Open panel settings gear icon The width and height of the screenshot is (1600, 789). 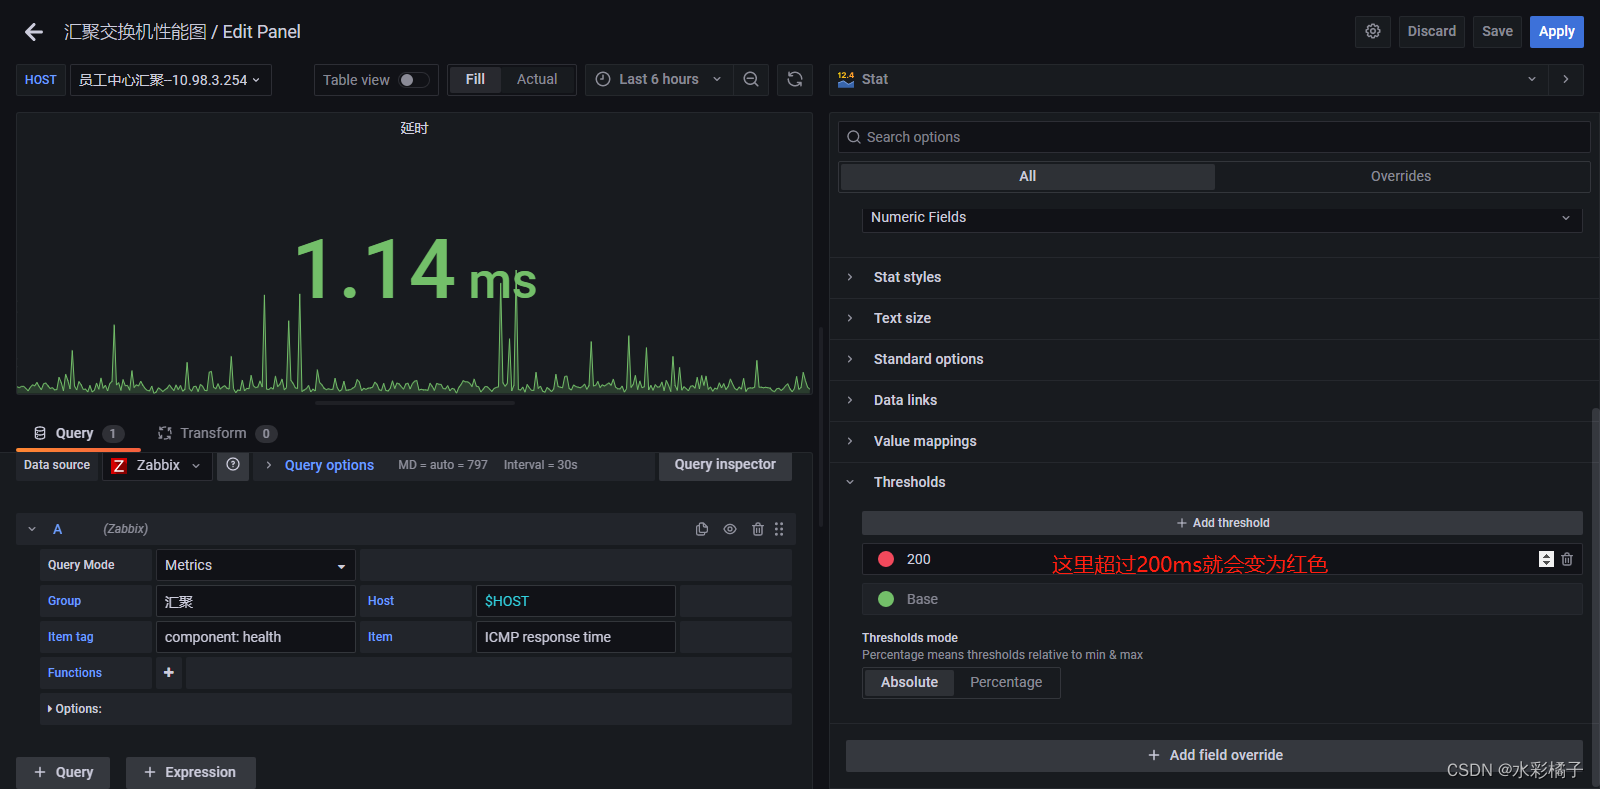(1373, 32)
